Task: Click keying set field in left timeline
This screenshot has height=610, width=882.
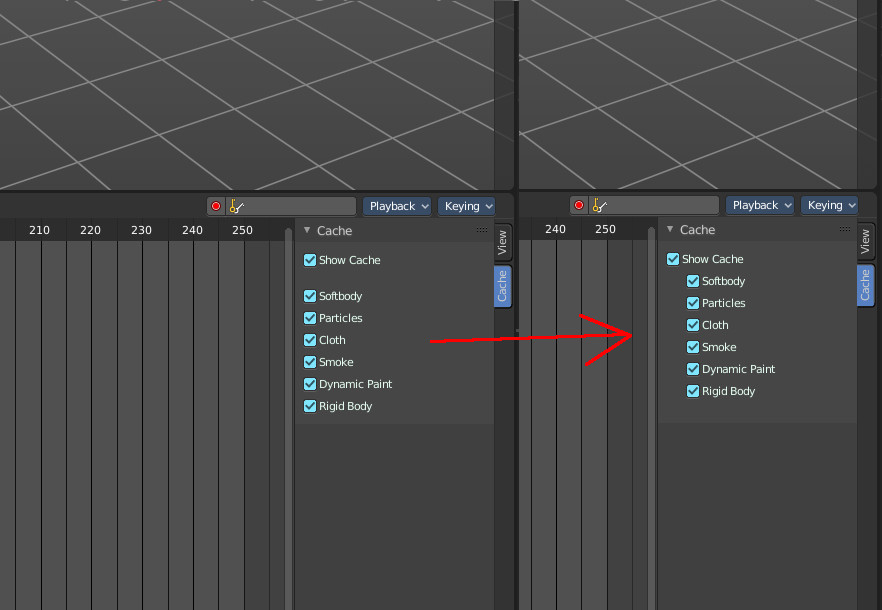Action: [291, 207]
